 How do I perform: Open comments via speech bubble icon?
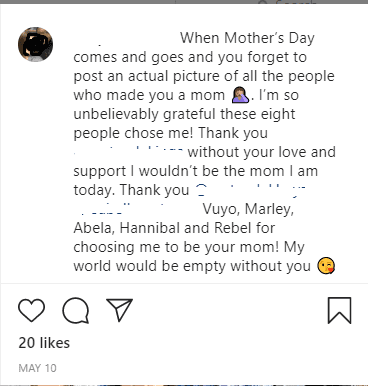point(76,310)
